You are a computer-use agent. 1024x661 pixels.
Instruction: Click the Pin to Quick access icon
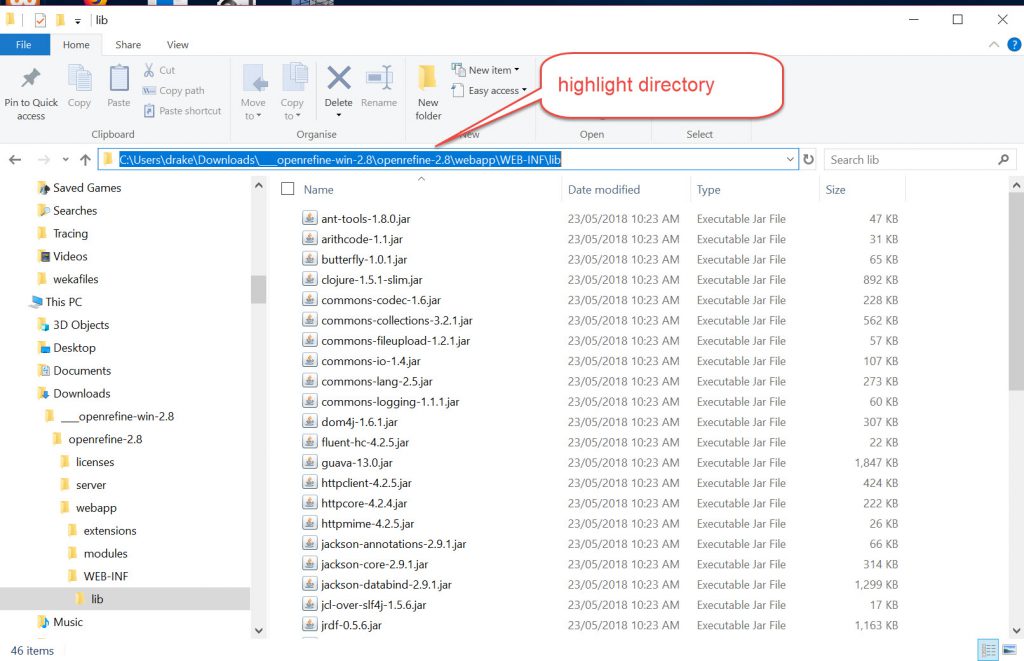pos(30,82)
